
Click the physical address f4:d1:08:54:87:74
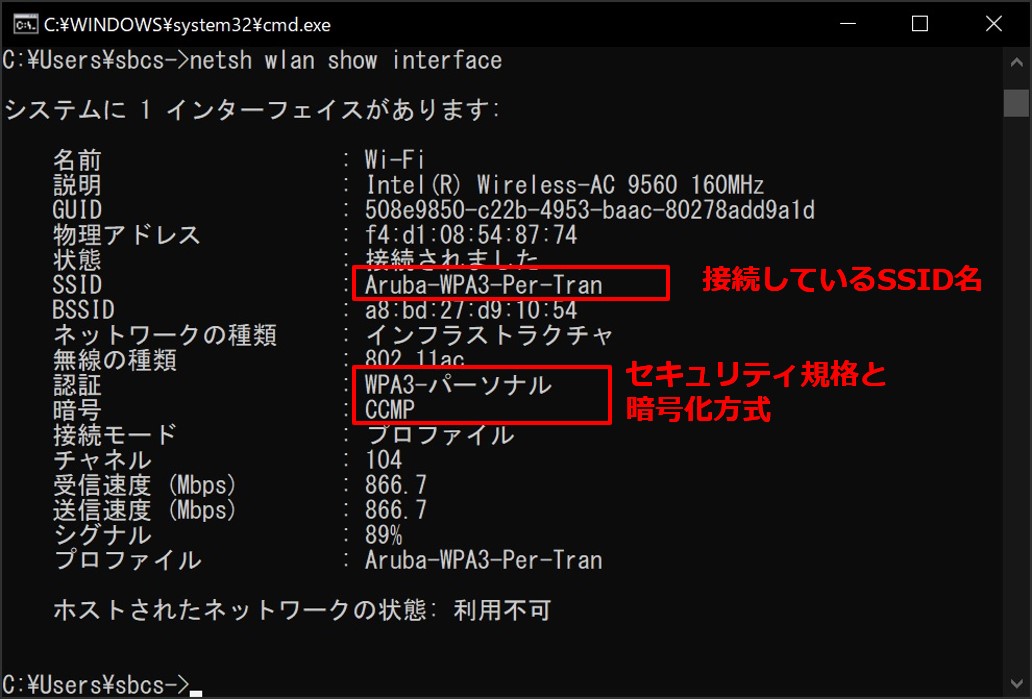471,235
